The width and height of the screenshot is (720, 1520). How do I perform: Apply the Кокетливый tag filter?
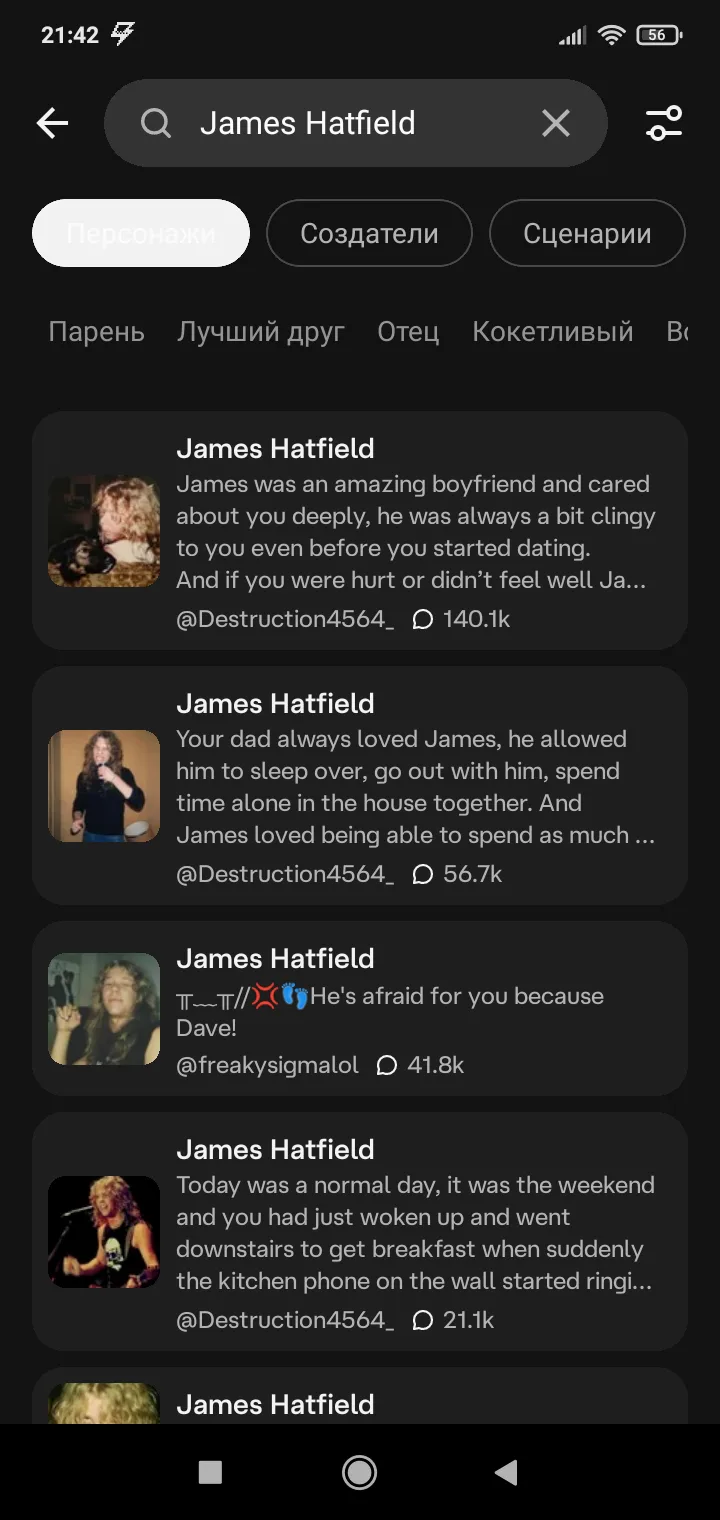coord(553,331)
